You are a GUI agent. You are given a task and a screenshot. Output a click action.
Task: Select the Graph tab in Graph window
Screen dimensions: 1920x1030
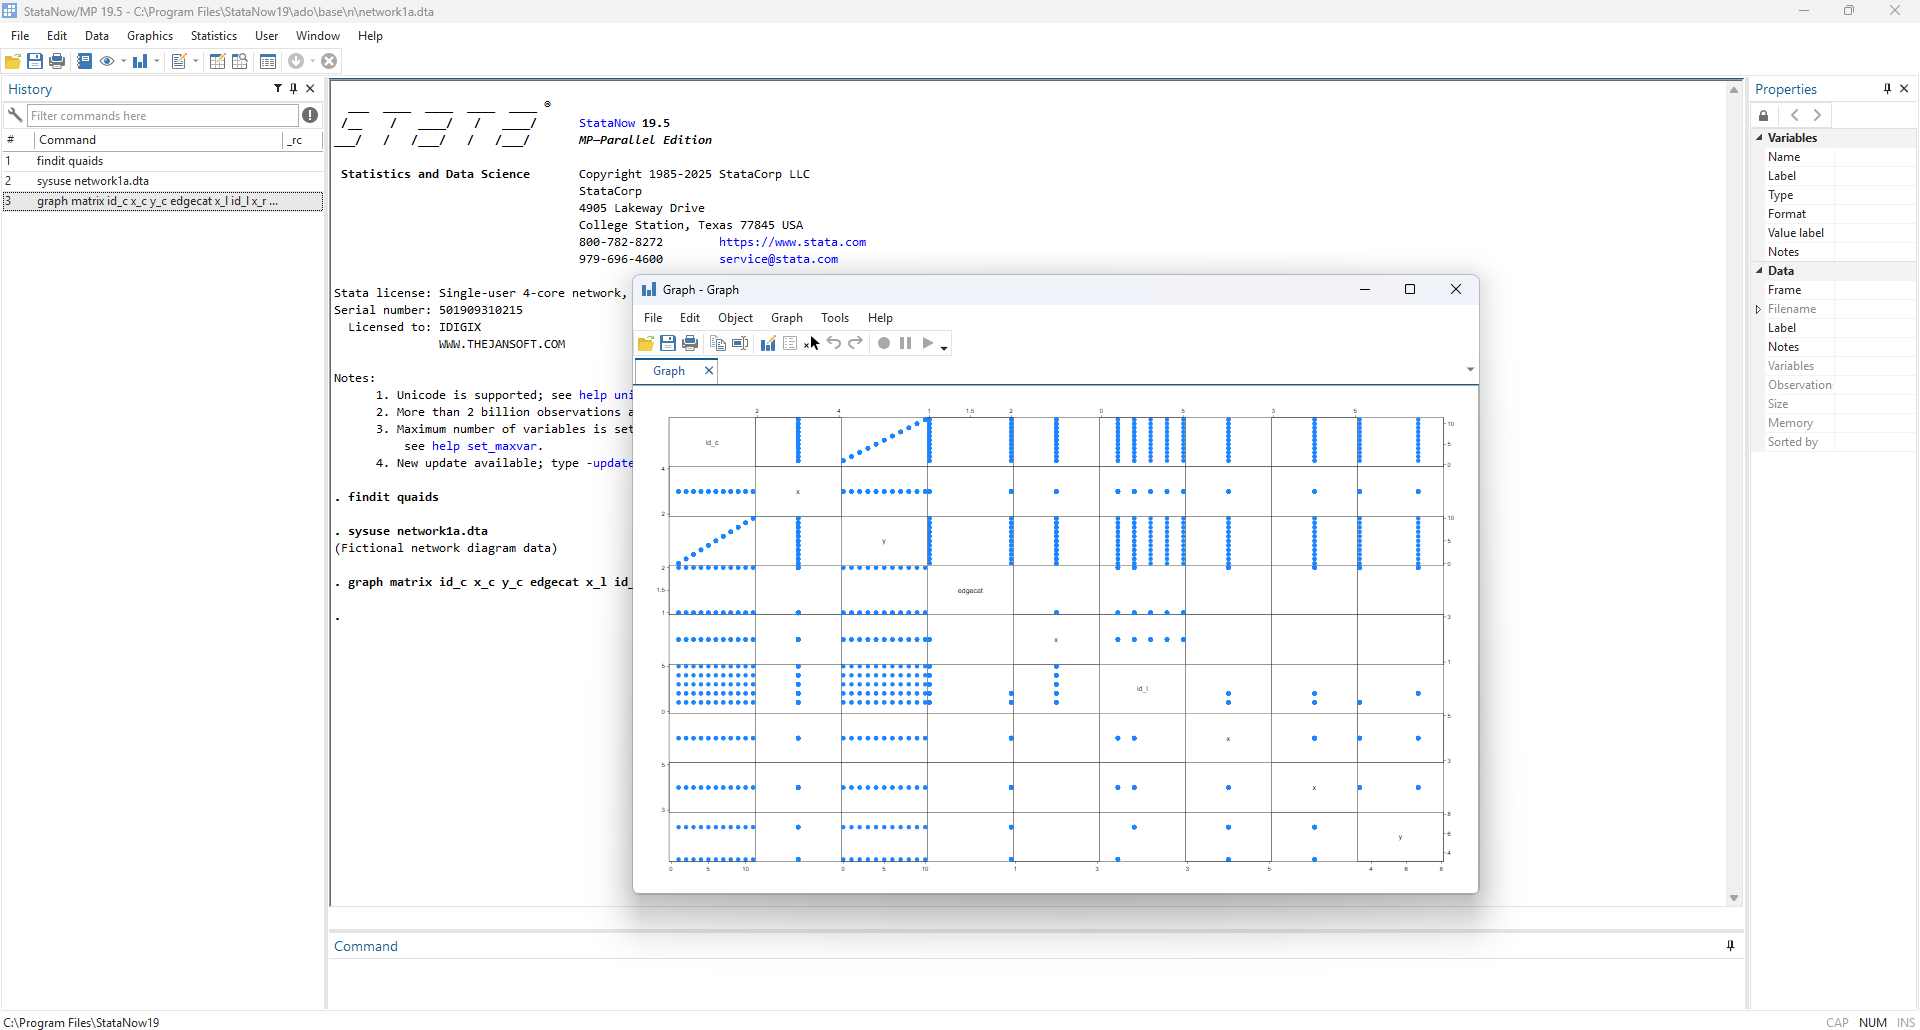tap(669, 371)
